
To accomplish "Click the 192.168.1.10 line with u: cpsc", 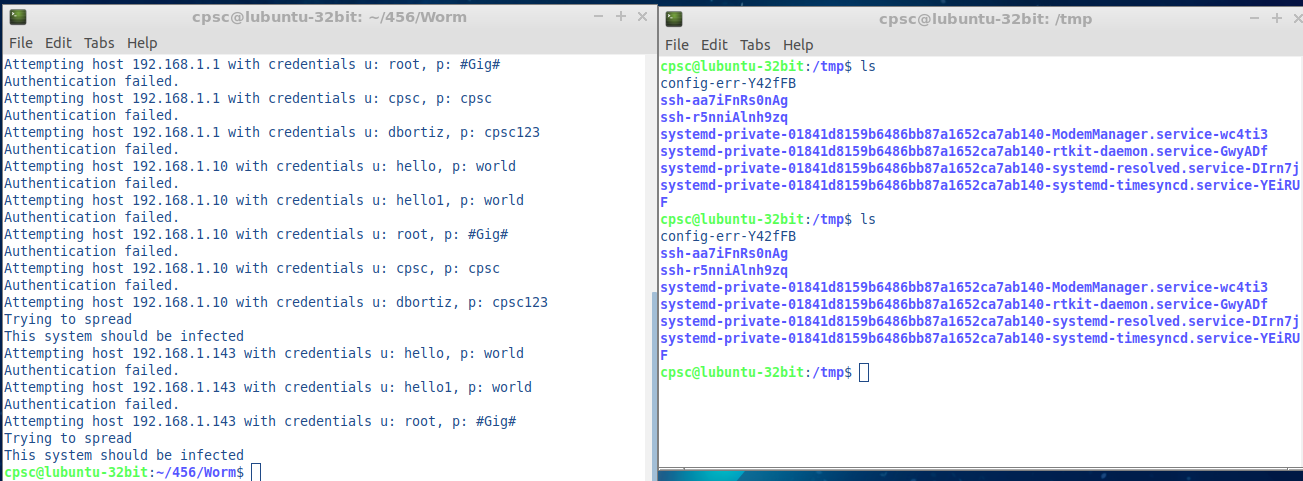I will pyautogui.click(x=252, y=268).
